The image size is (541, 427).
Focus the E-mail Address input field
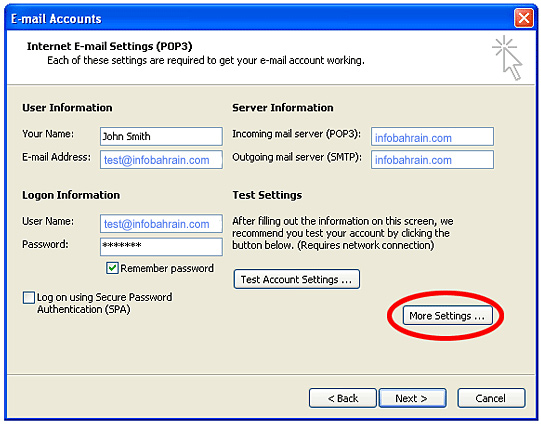tap(161, 160)
